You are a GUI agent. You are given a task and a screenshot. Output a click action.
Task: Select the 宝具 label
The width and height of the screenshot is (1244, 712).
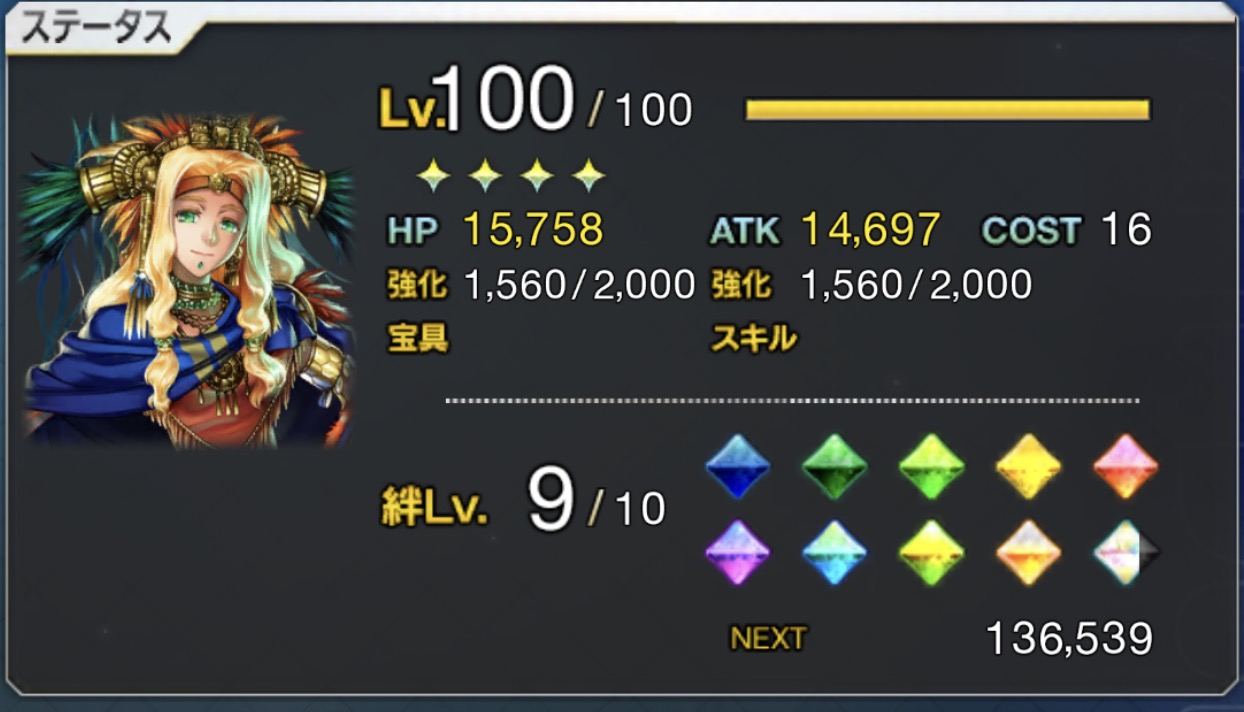[x=418, y=339]
